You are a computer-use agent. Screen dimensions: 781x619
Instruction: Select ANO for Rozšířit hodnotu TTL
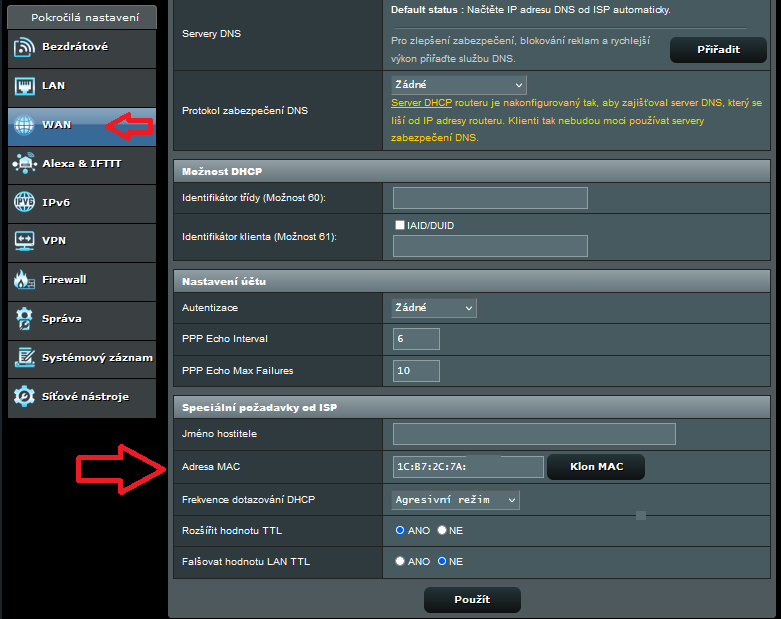(400, 530)
